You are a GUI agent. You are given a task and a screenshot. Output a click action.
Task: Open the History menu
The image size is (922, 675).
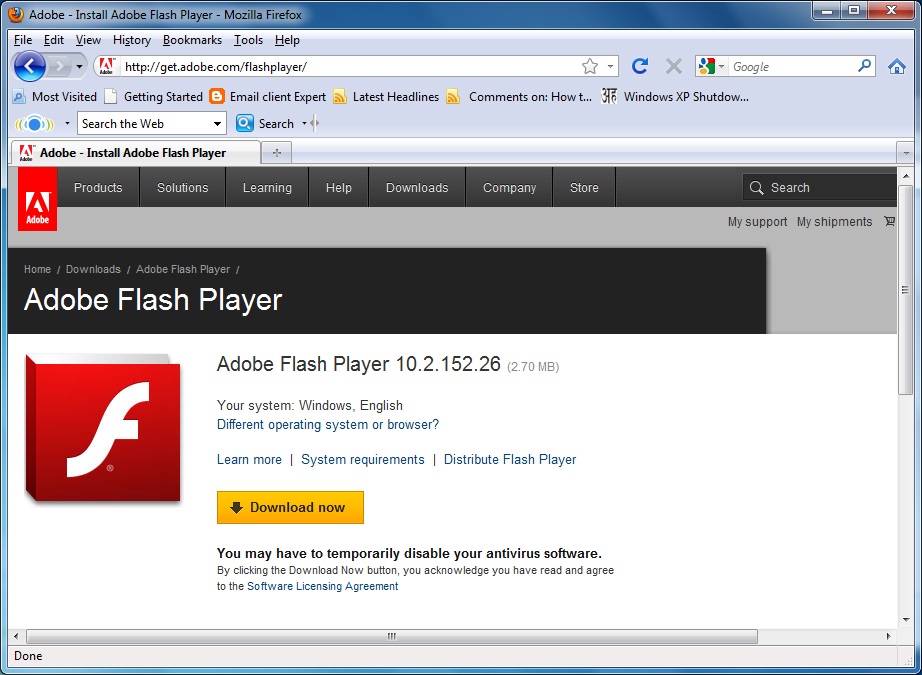[x=132, y=40]
